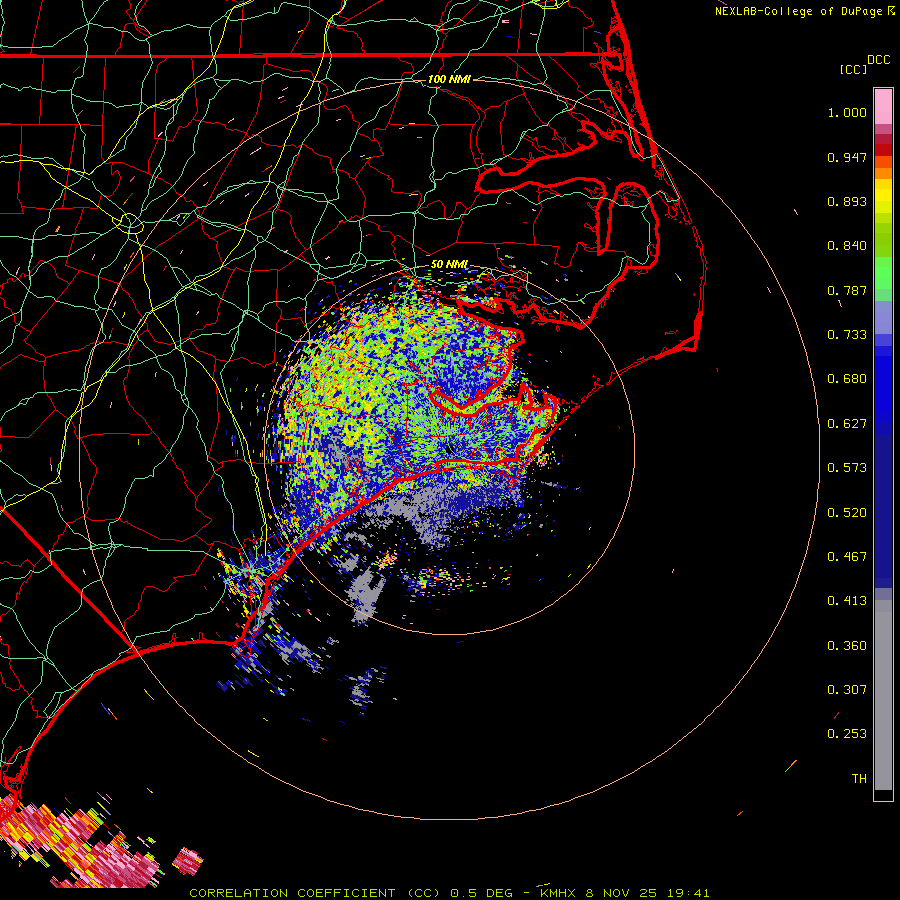Select the 0.413 scale value
This screenshot has height=900, width=900.
pyautogui.click(x=847, y=601)
